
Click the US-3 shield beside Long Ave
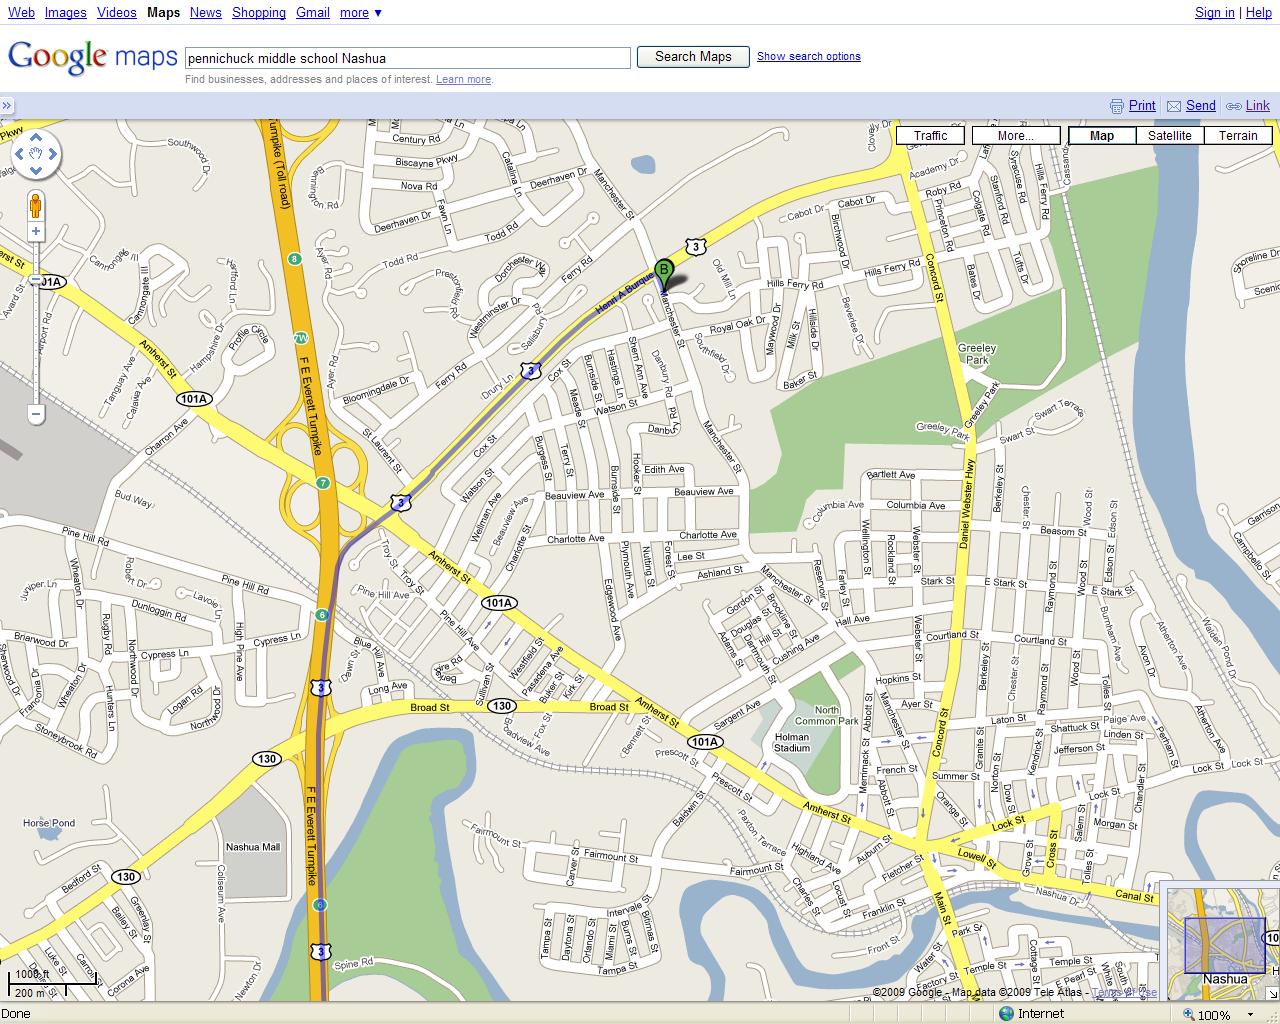320,687
